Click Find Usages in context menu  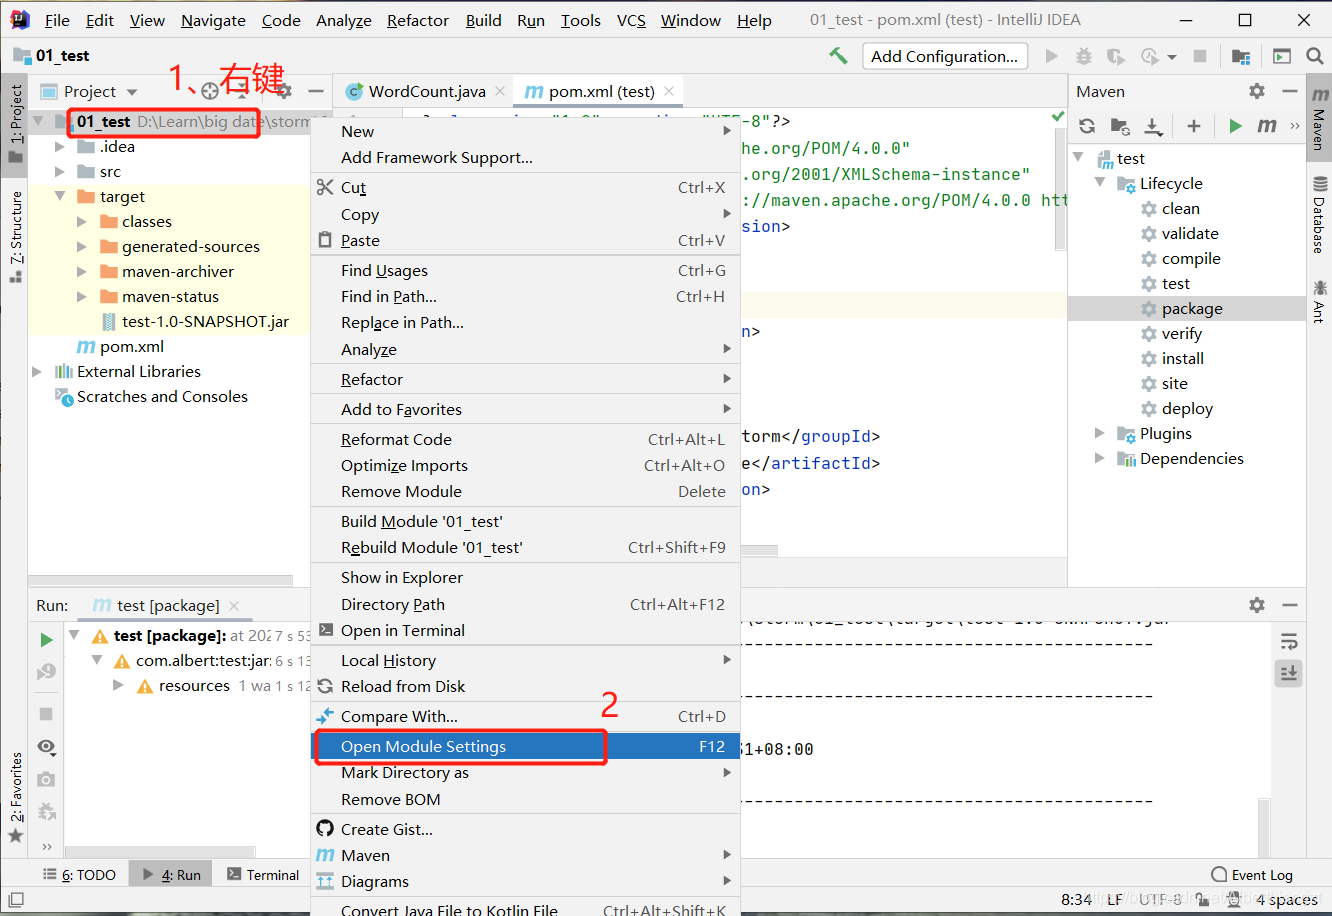tap(526, 270)
